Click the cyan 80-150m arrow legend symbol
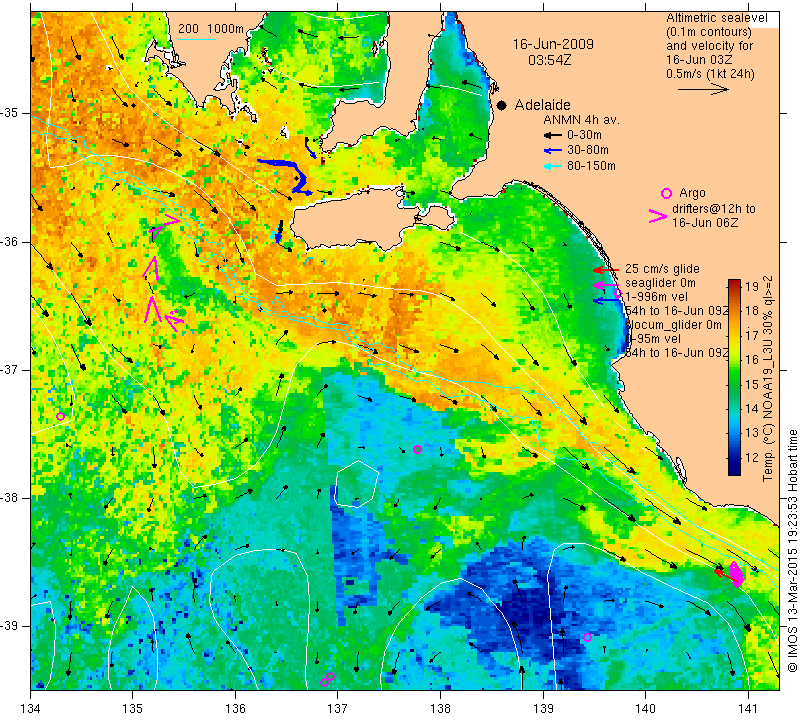The image size is (800, 720). tap(553, 166)
